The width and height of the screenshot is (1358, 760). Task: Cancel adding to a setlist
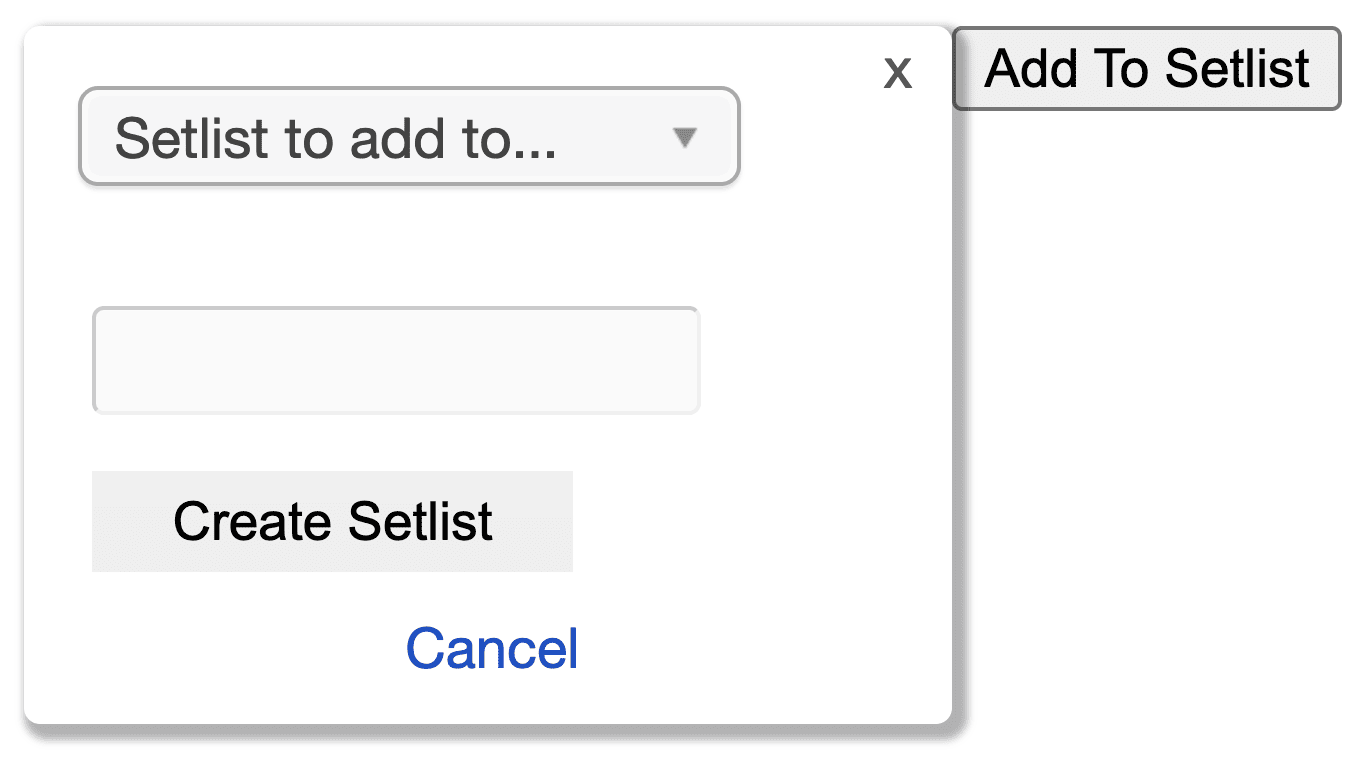pyautogui.click(x=492, y=648)
